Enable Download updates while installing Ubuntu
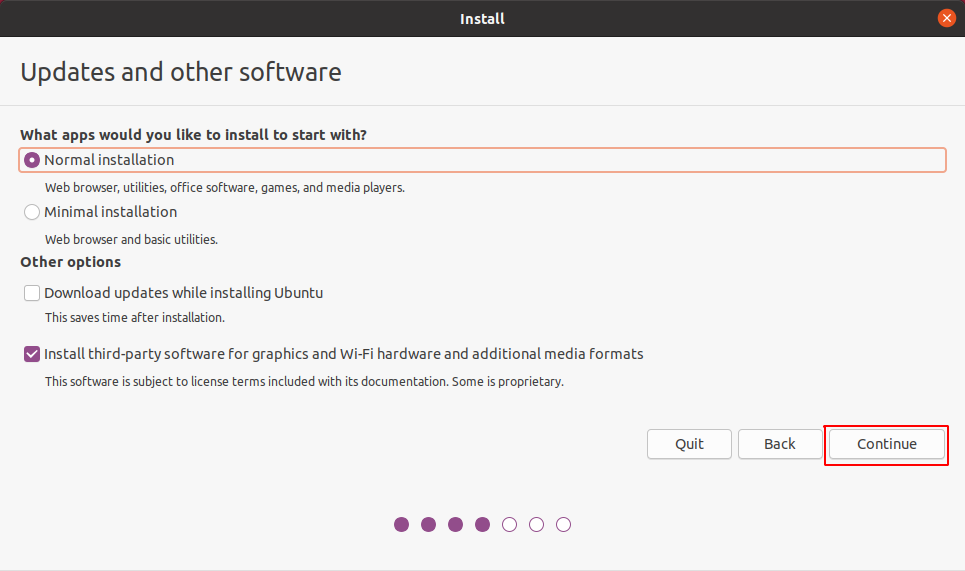This screenshot has width=965, height=571. click(x=32, y=293)
